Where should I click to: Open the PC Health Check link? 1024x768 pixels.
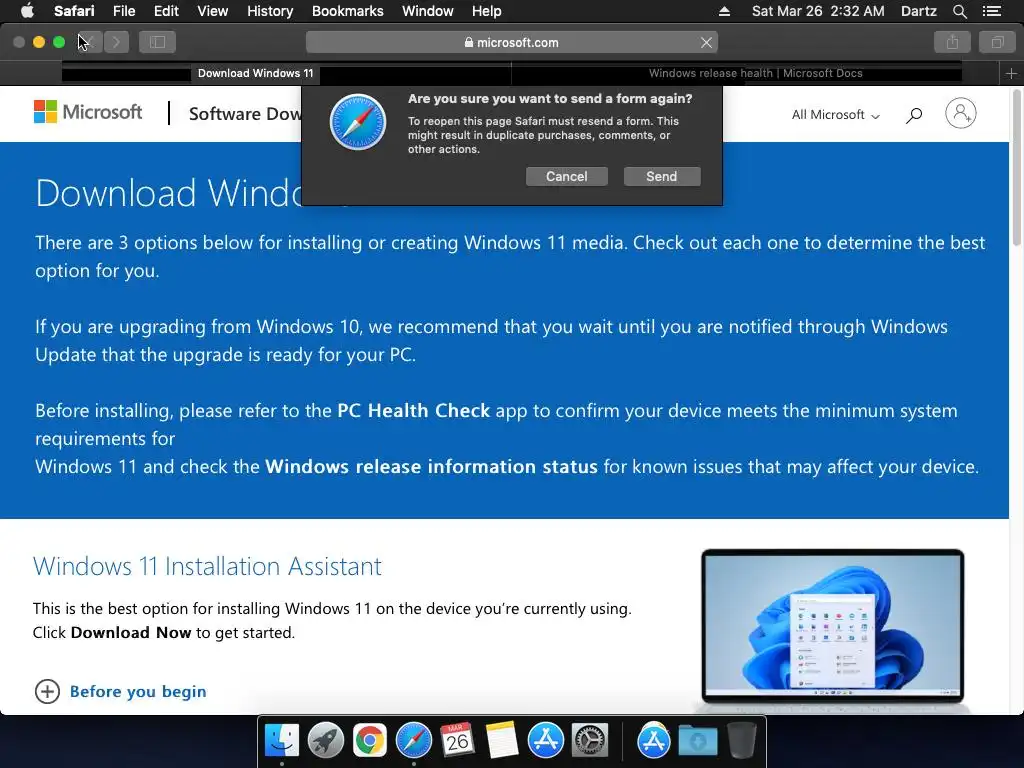coord(413,411)
